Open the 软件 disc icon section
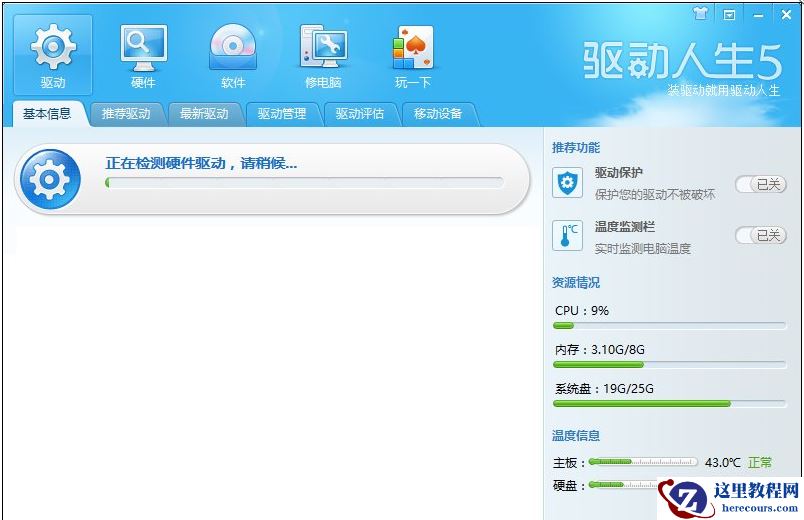Screen dimensions: 804x520 pos(233,55)
